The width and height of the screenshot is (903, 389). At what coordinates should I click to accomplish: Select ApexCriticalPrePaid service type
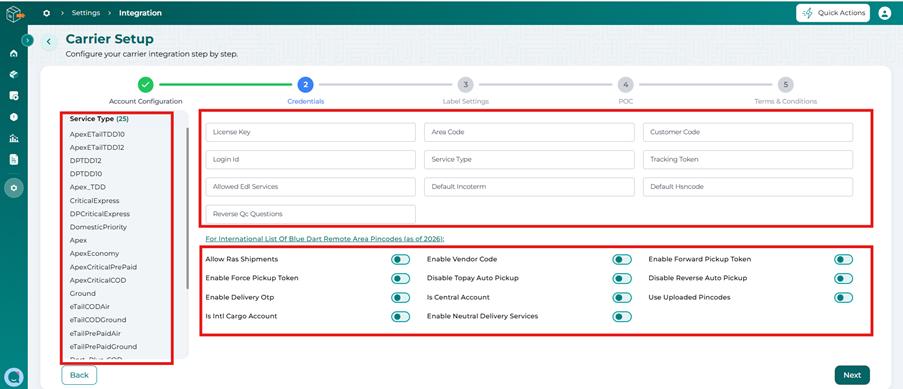103,267
